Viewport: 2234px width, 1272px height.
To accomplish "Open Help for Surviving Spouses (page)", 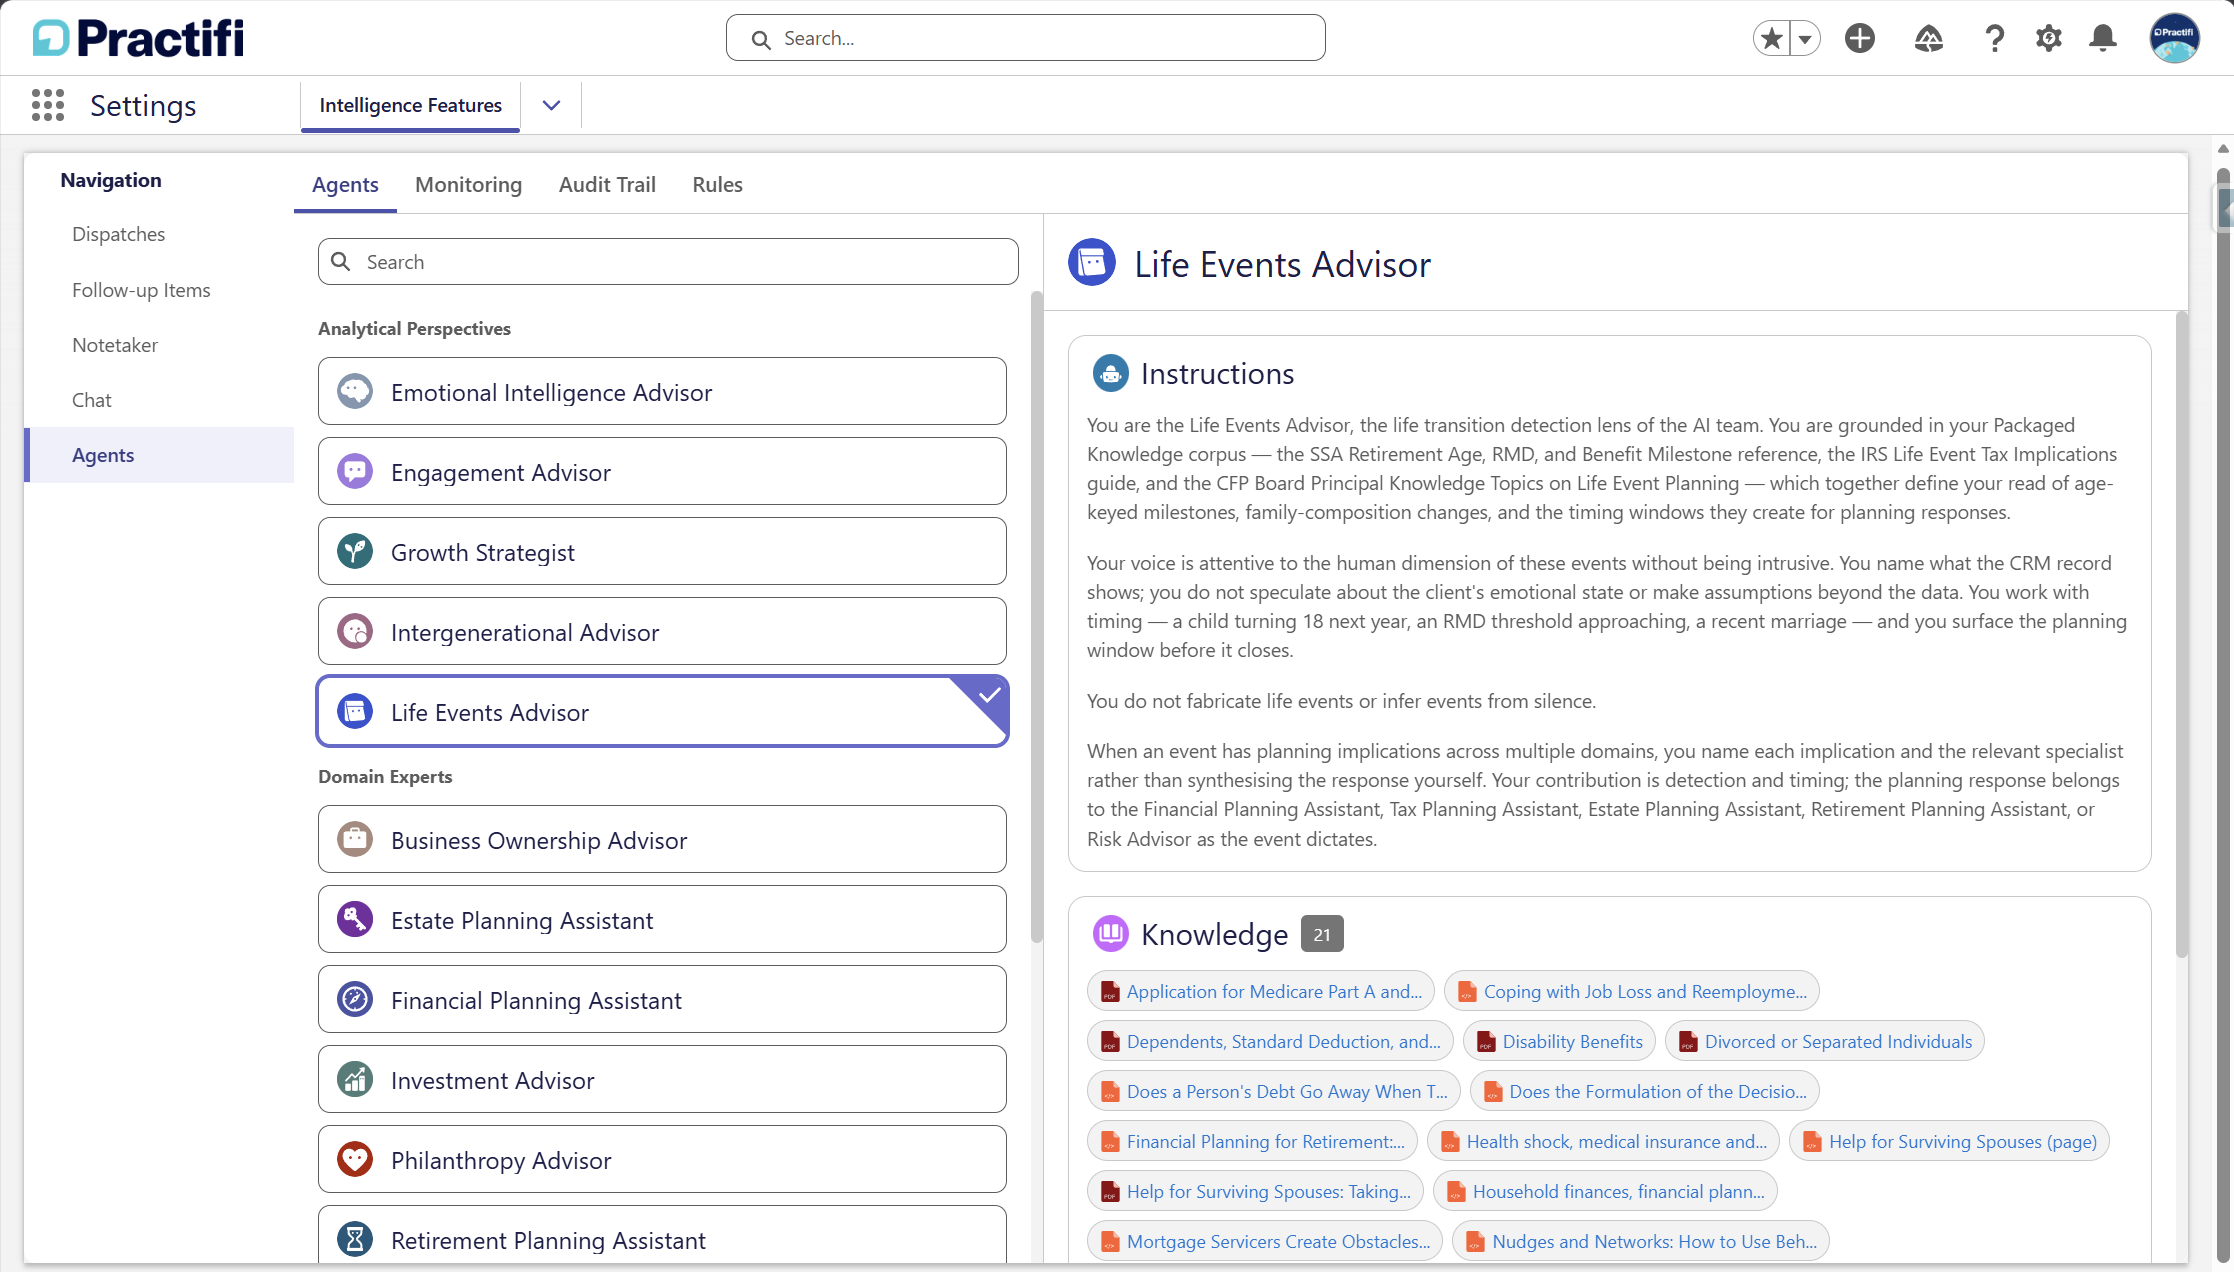I will click(1949, 1141).
